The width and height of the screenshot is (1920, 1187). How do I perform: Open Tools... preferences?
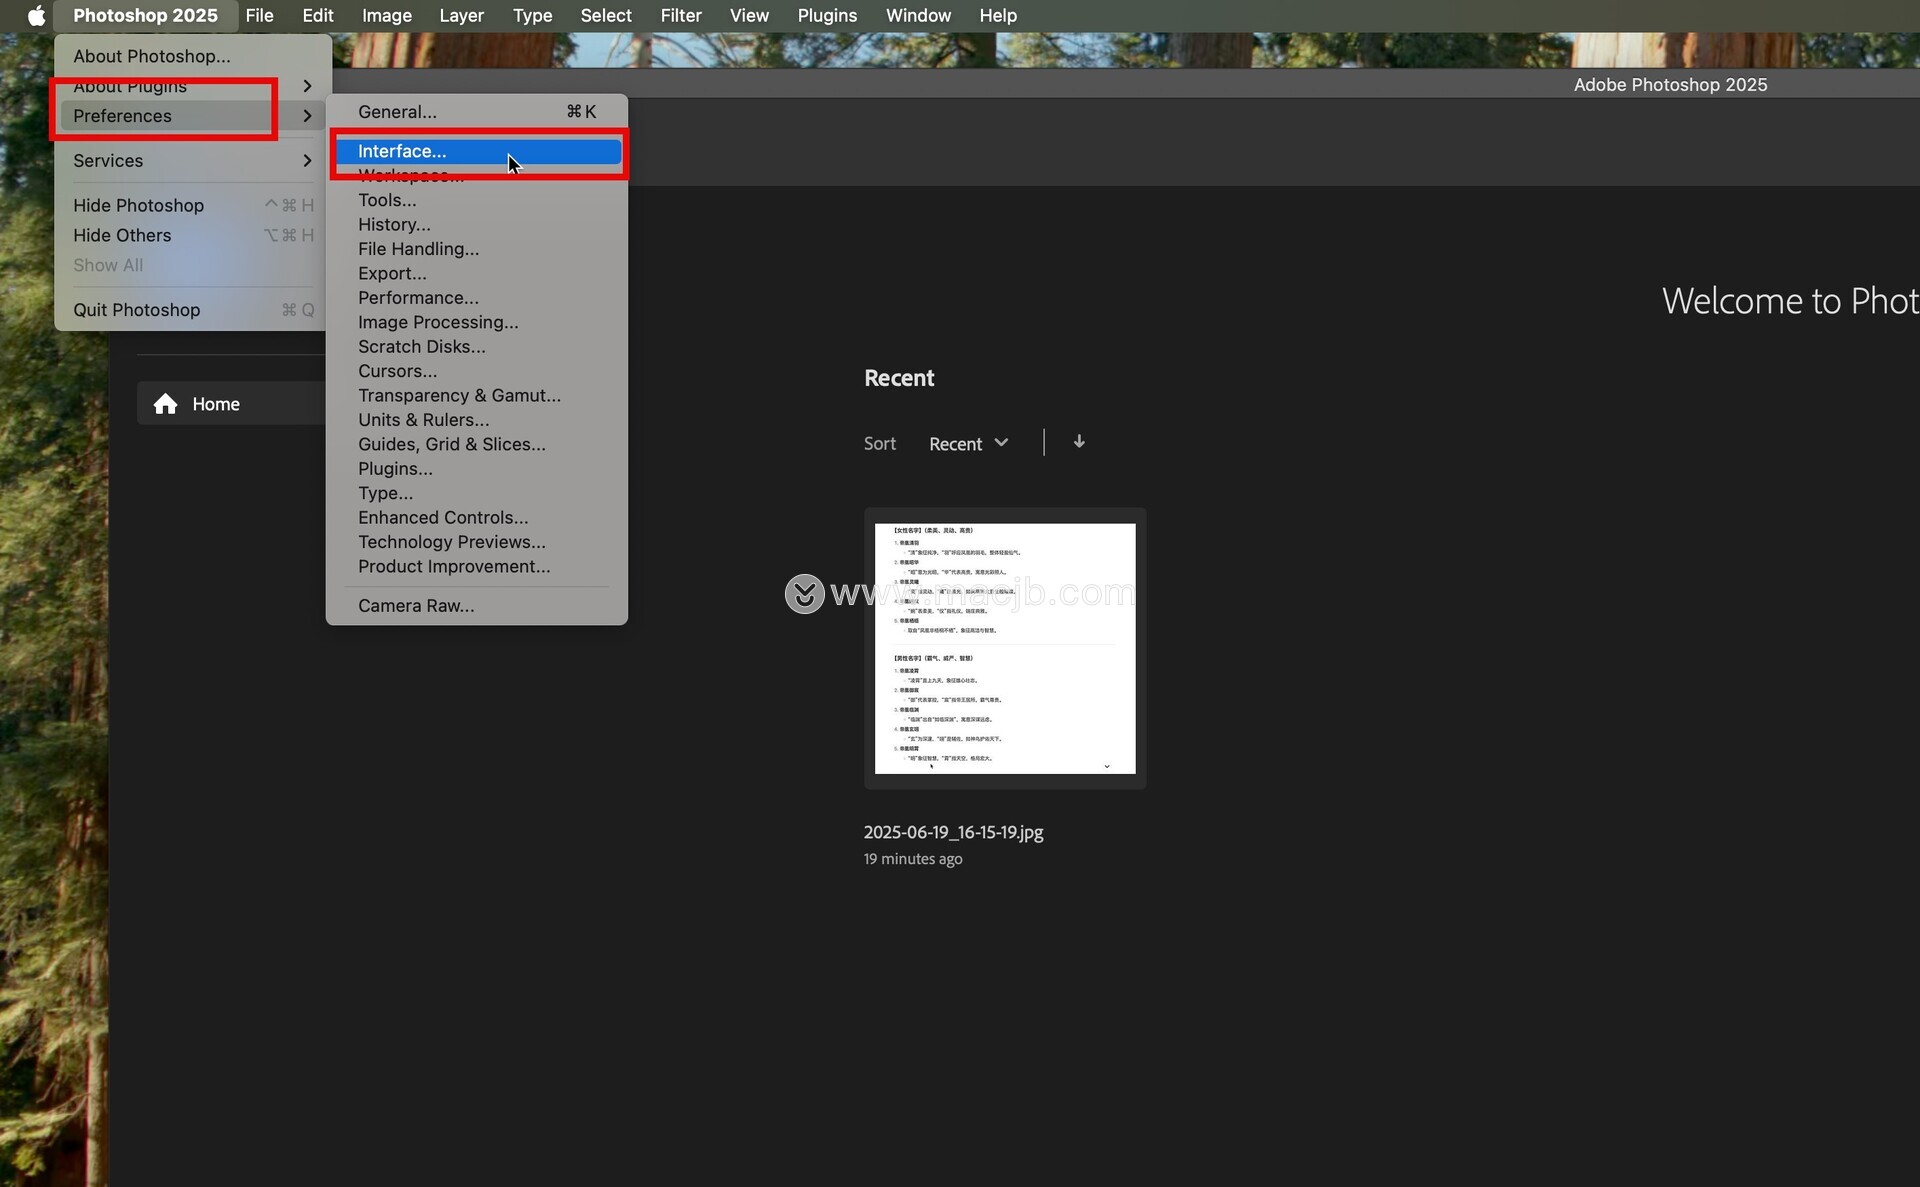point(477,200)
